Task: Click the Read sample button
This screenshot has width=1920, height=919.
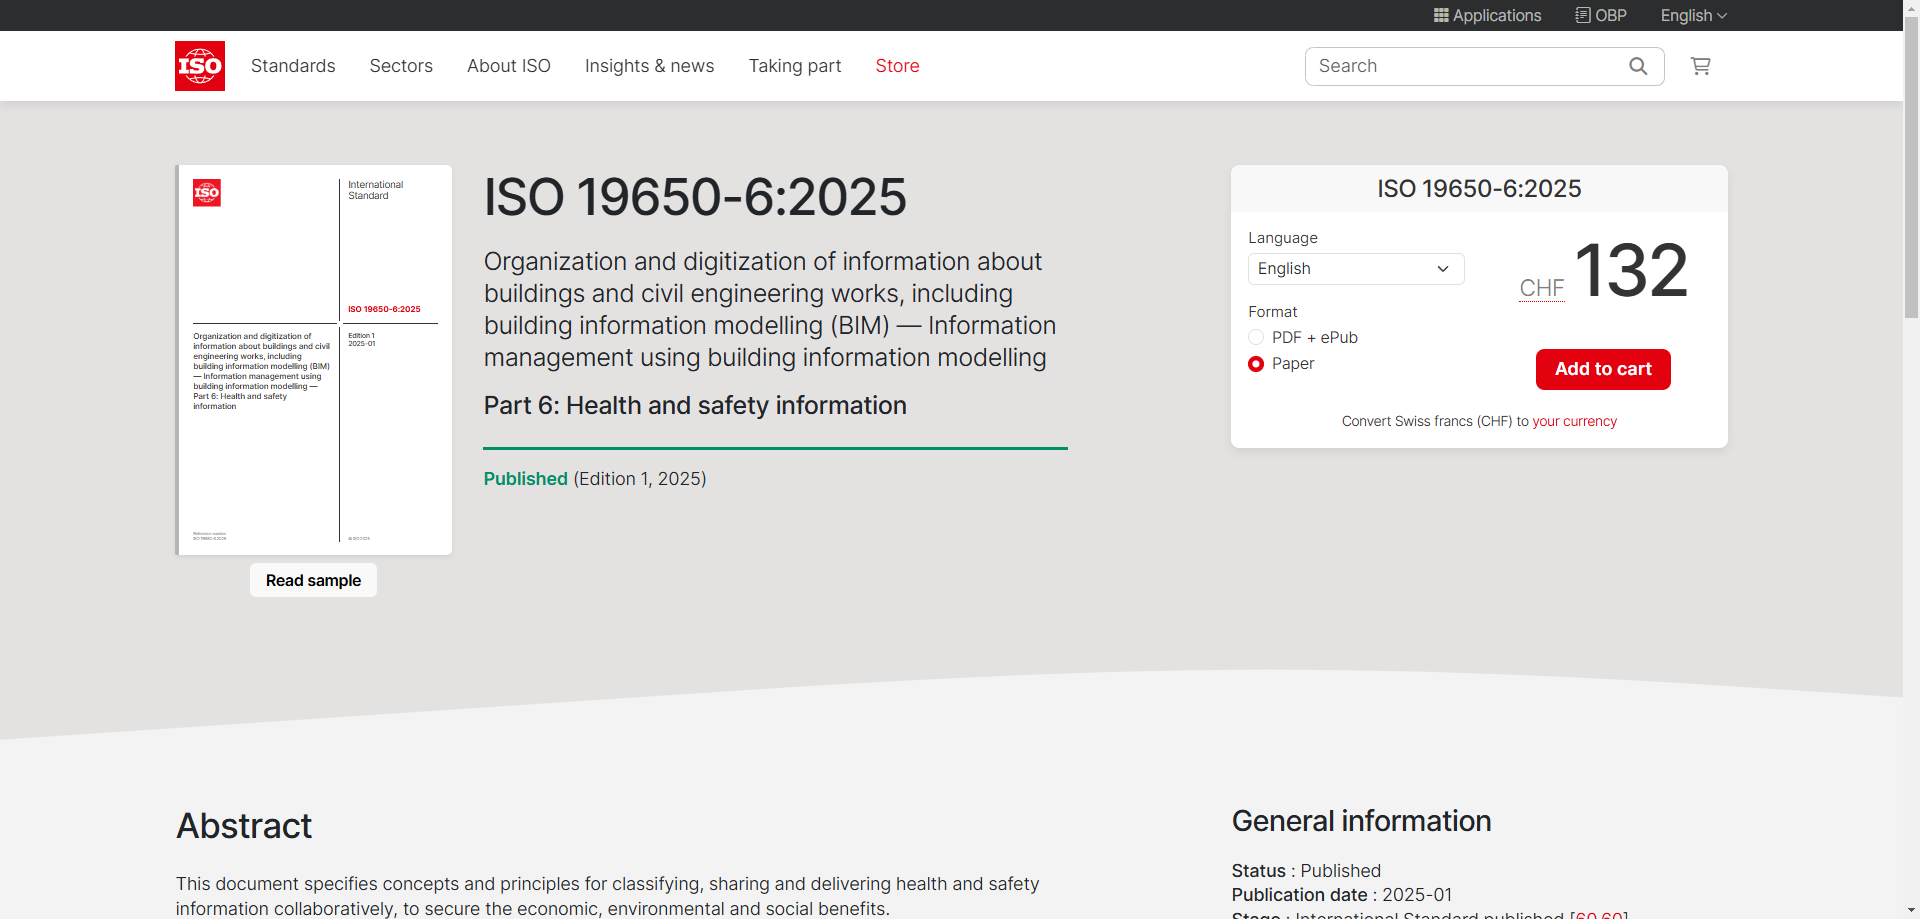Action: pos(313,580)
